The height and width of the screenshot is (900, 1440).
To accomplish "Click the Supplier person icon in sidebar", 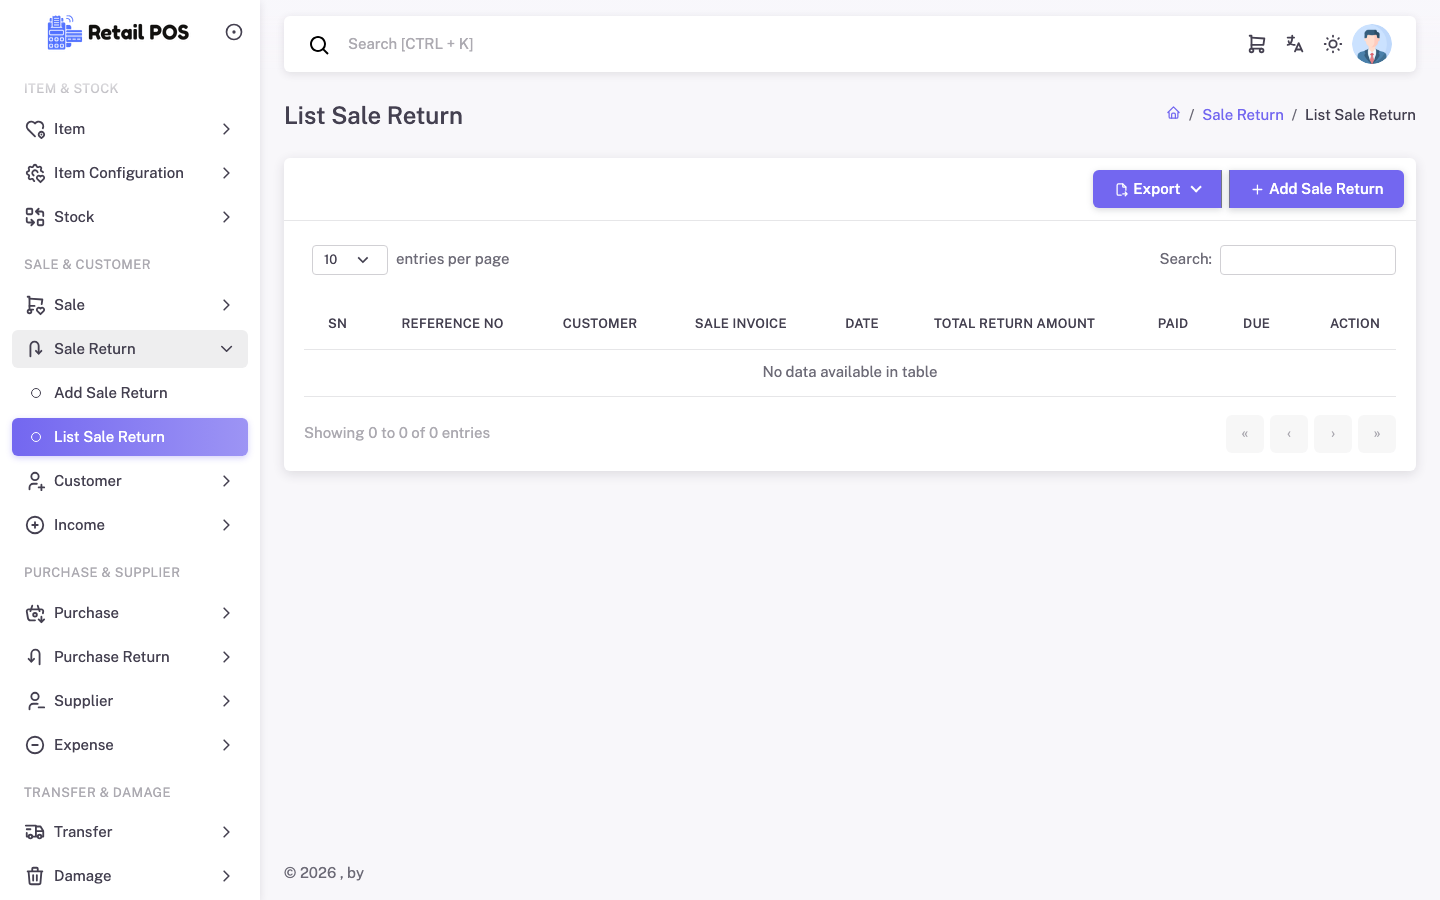I will pyautogui.click(x=35, y=701).
